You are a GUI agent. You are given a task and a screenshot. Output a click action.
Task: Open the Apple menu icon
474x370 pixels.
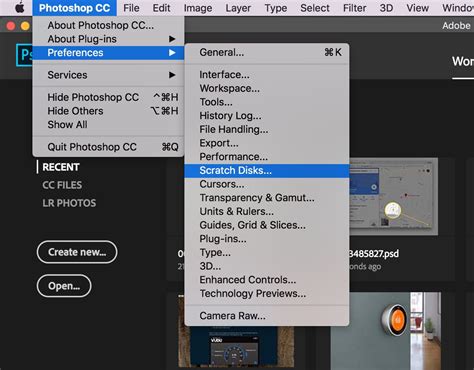click(20, 7)
